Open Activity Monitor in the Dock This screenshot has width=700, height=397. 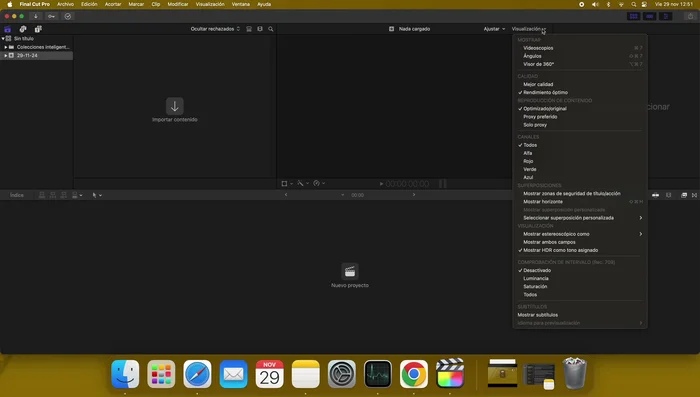pyautogui.click(x=378, y=373)
